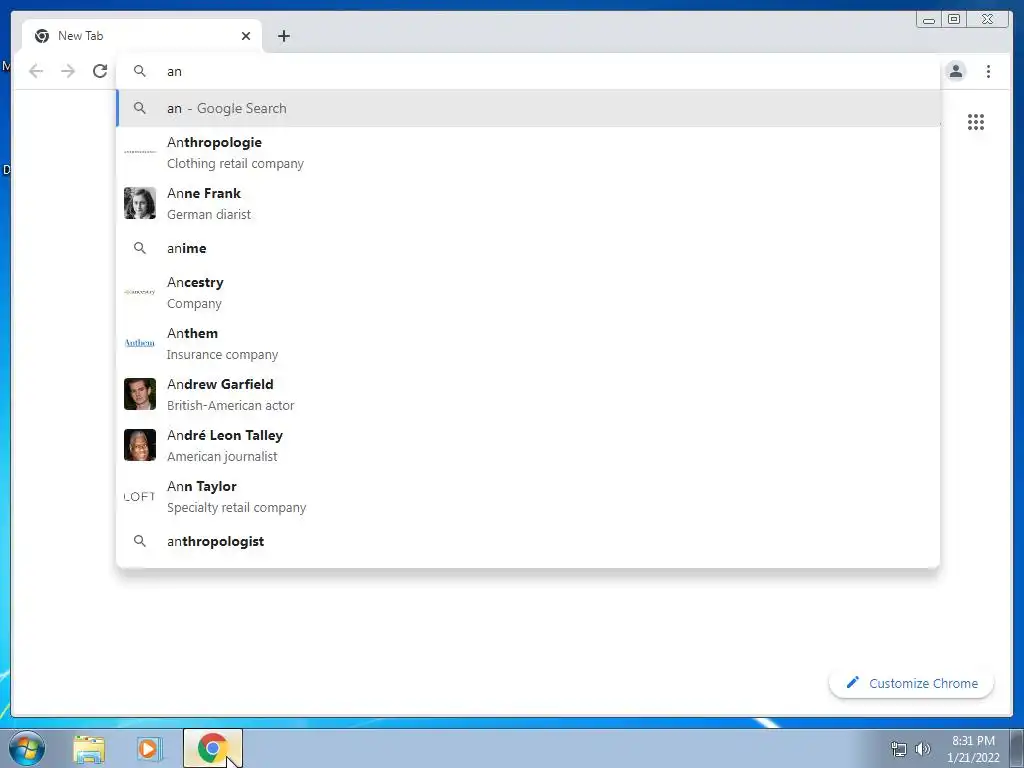Click the forward navigation arrow

click(x=68, y=71)
